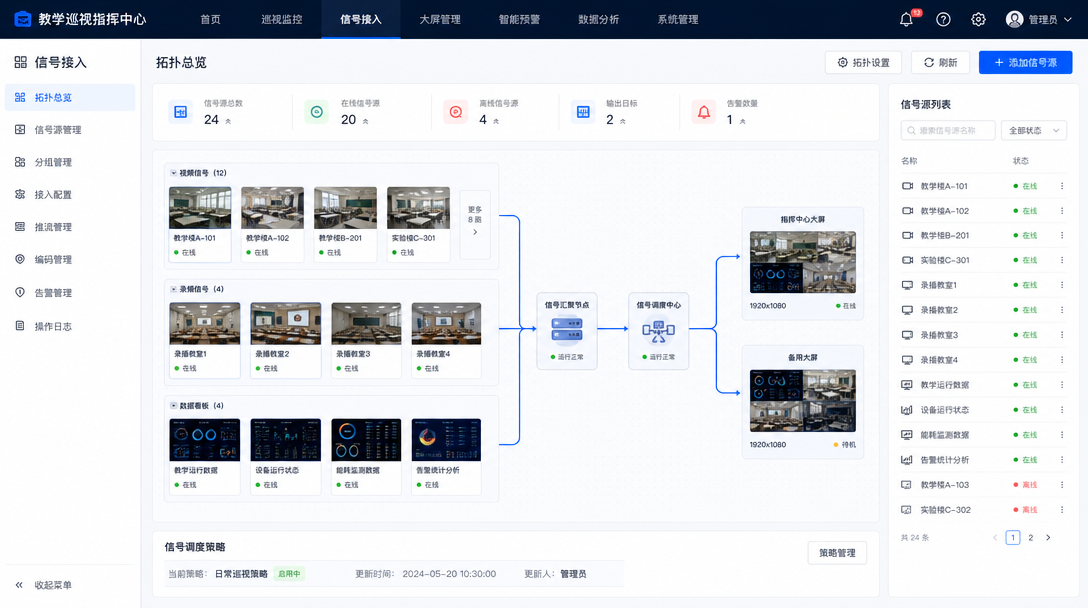
Task: Open the more options menu for 教学楼A-101 row
Action: [1062, 186]
